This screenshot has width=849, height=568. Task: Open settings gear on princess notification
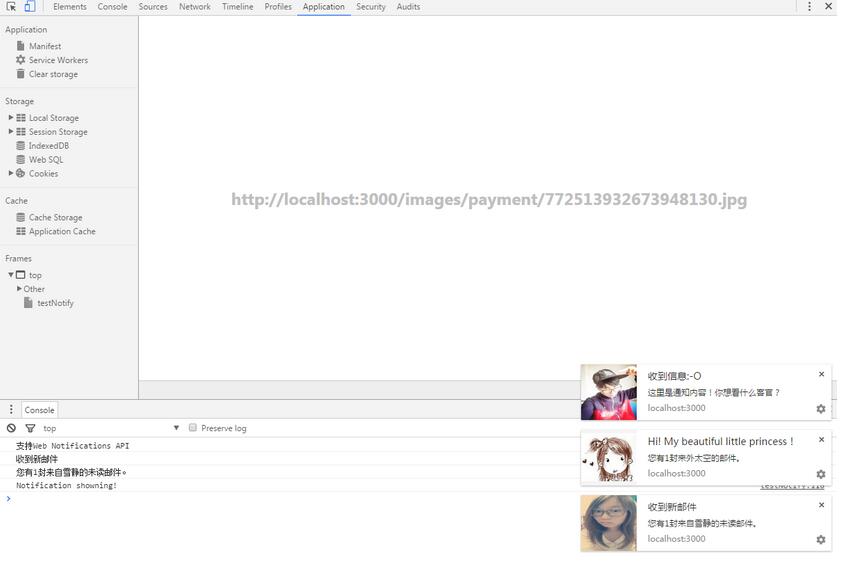(821, 475)
